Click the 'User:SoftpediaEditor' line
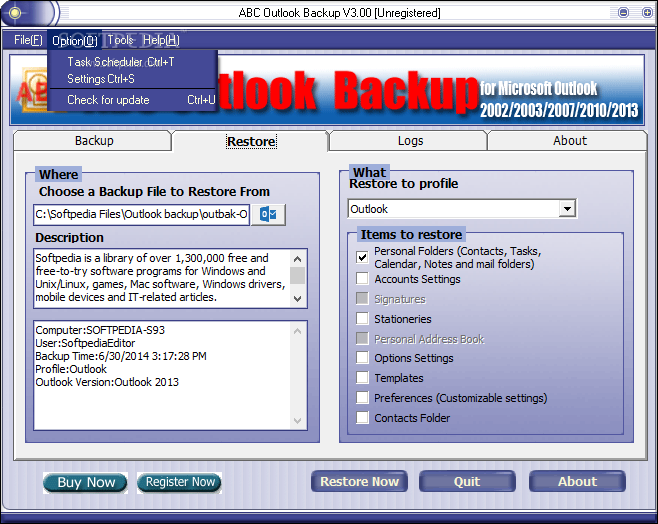Screen dimensions: 658x524 (x=85, y=343)
